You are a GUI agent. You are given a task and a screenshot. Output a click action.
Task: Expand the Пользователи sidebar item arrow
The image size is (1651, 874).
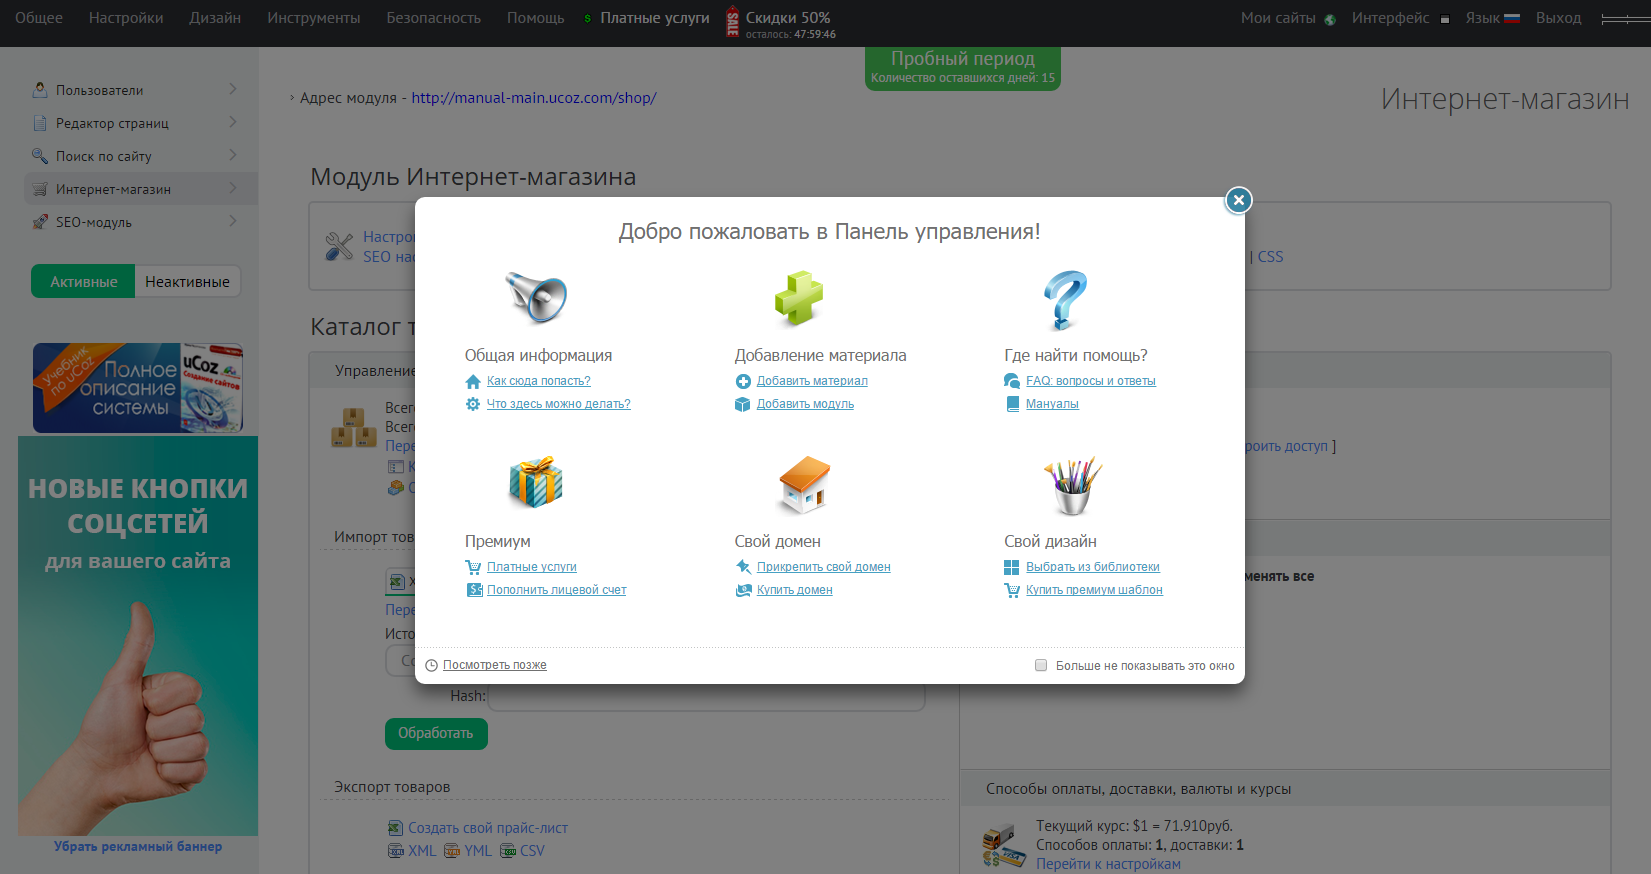tap(232, 90)
